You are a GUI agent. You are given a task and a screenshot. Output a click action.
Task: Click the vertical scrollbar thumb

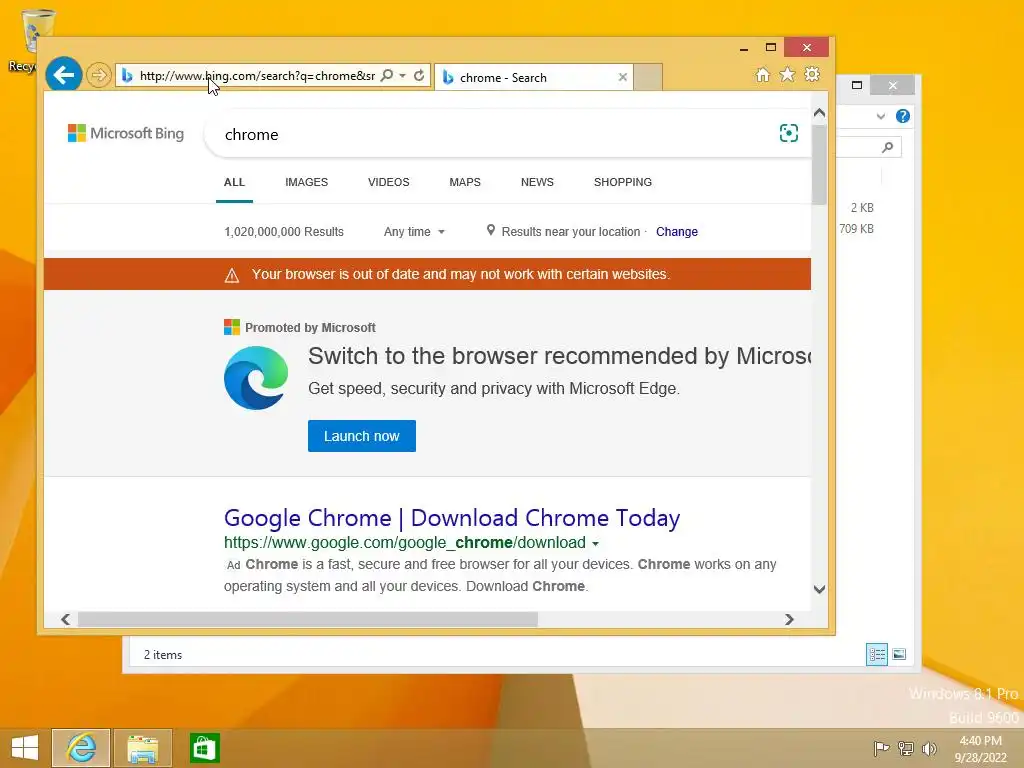coord(820,165)
